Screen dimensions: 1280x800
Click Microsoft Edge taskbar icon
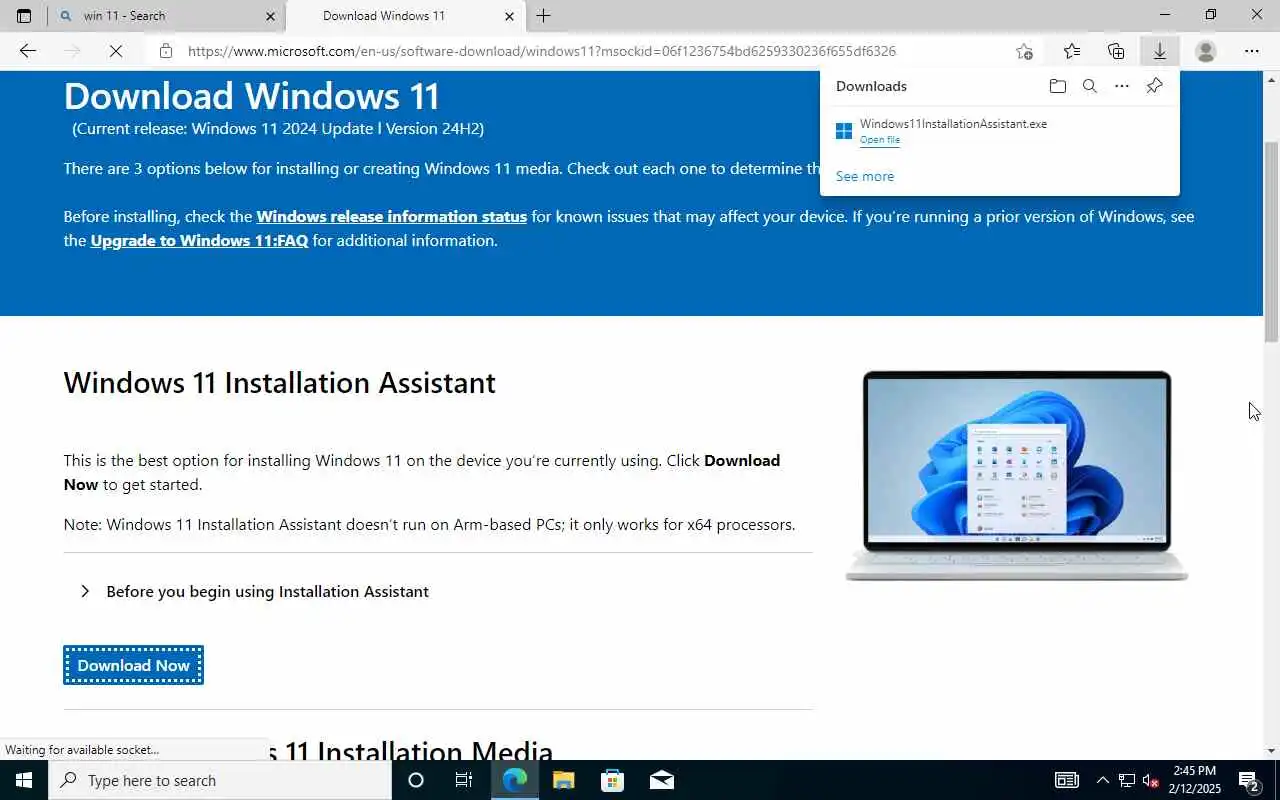coord(515,780)
